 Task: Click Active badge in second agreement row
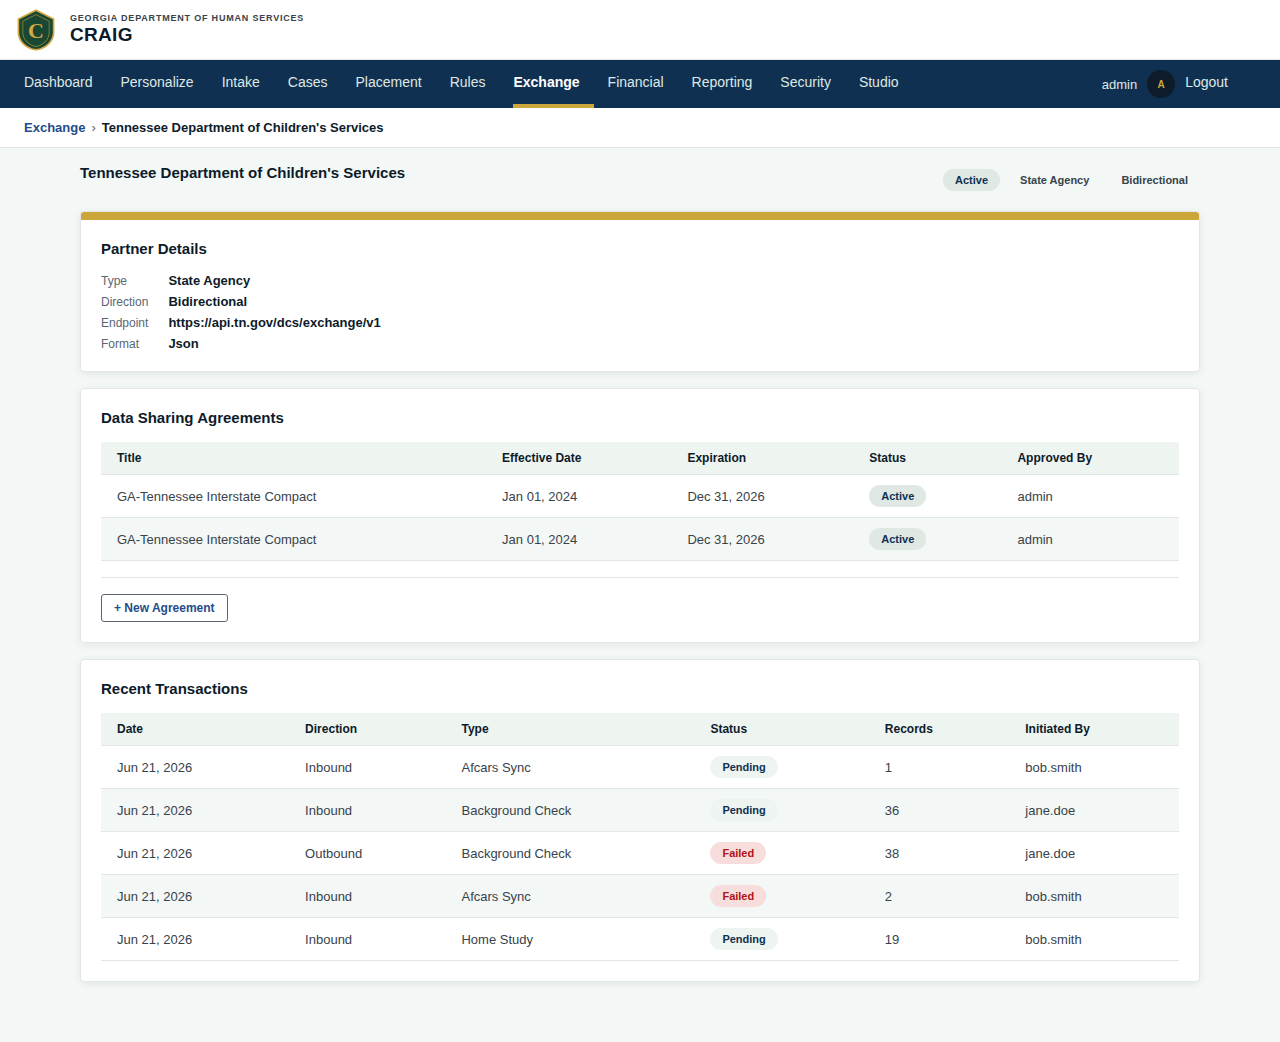898,539
